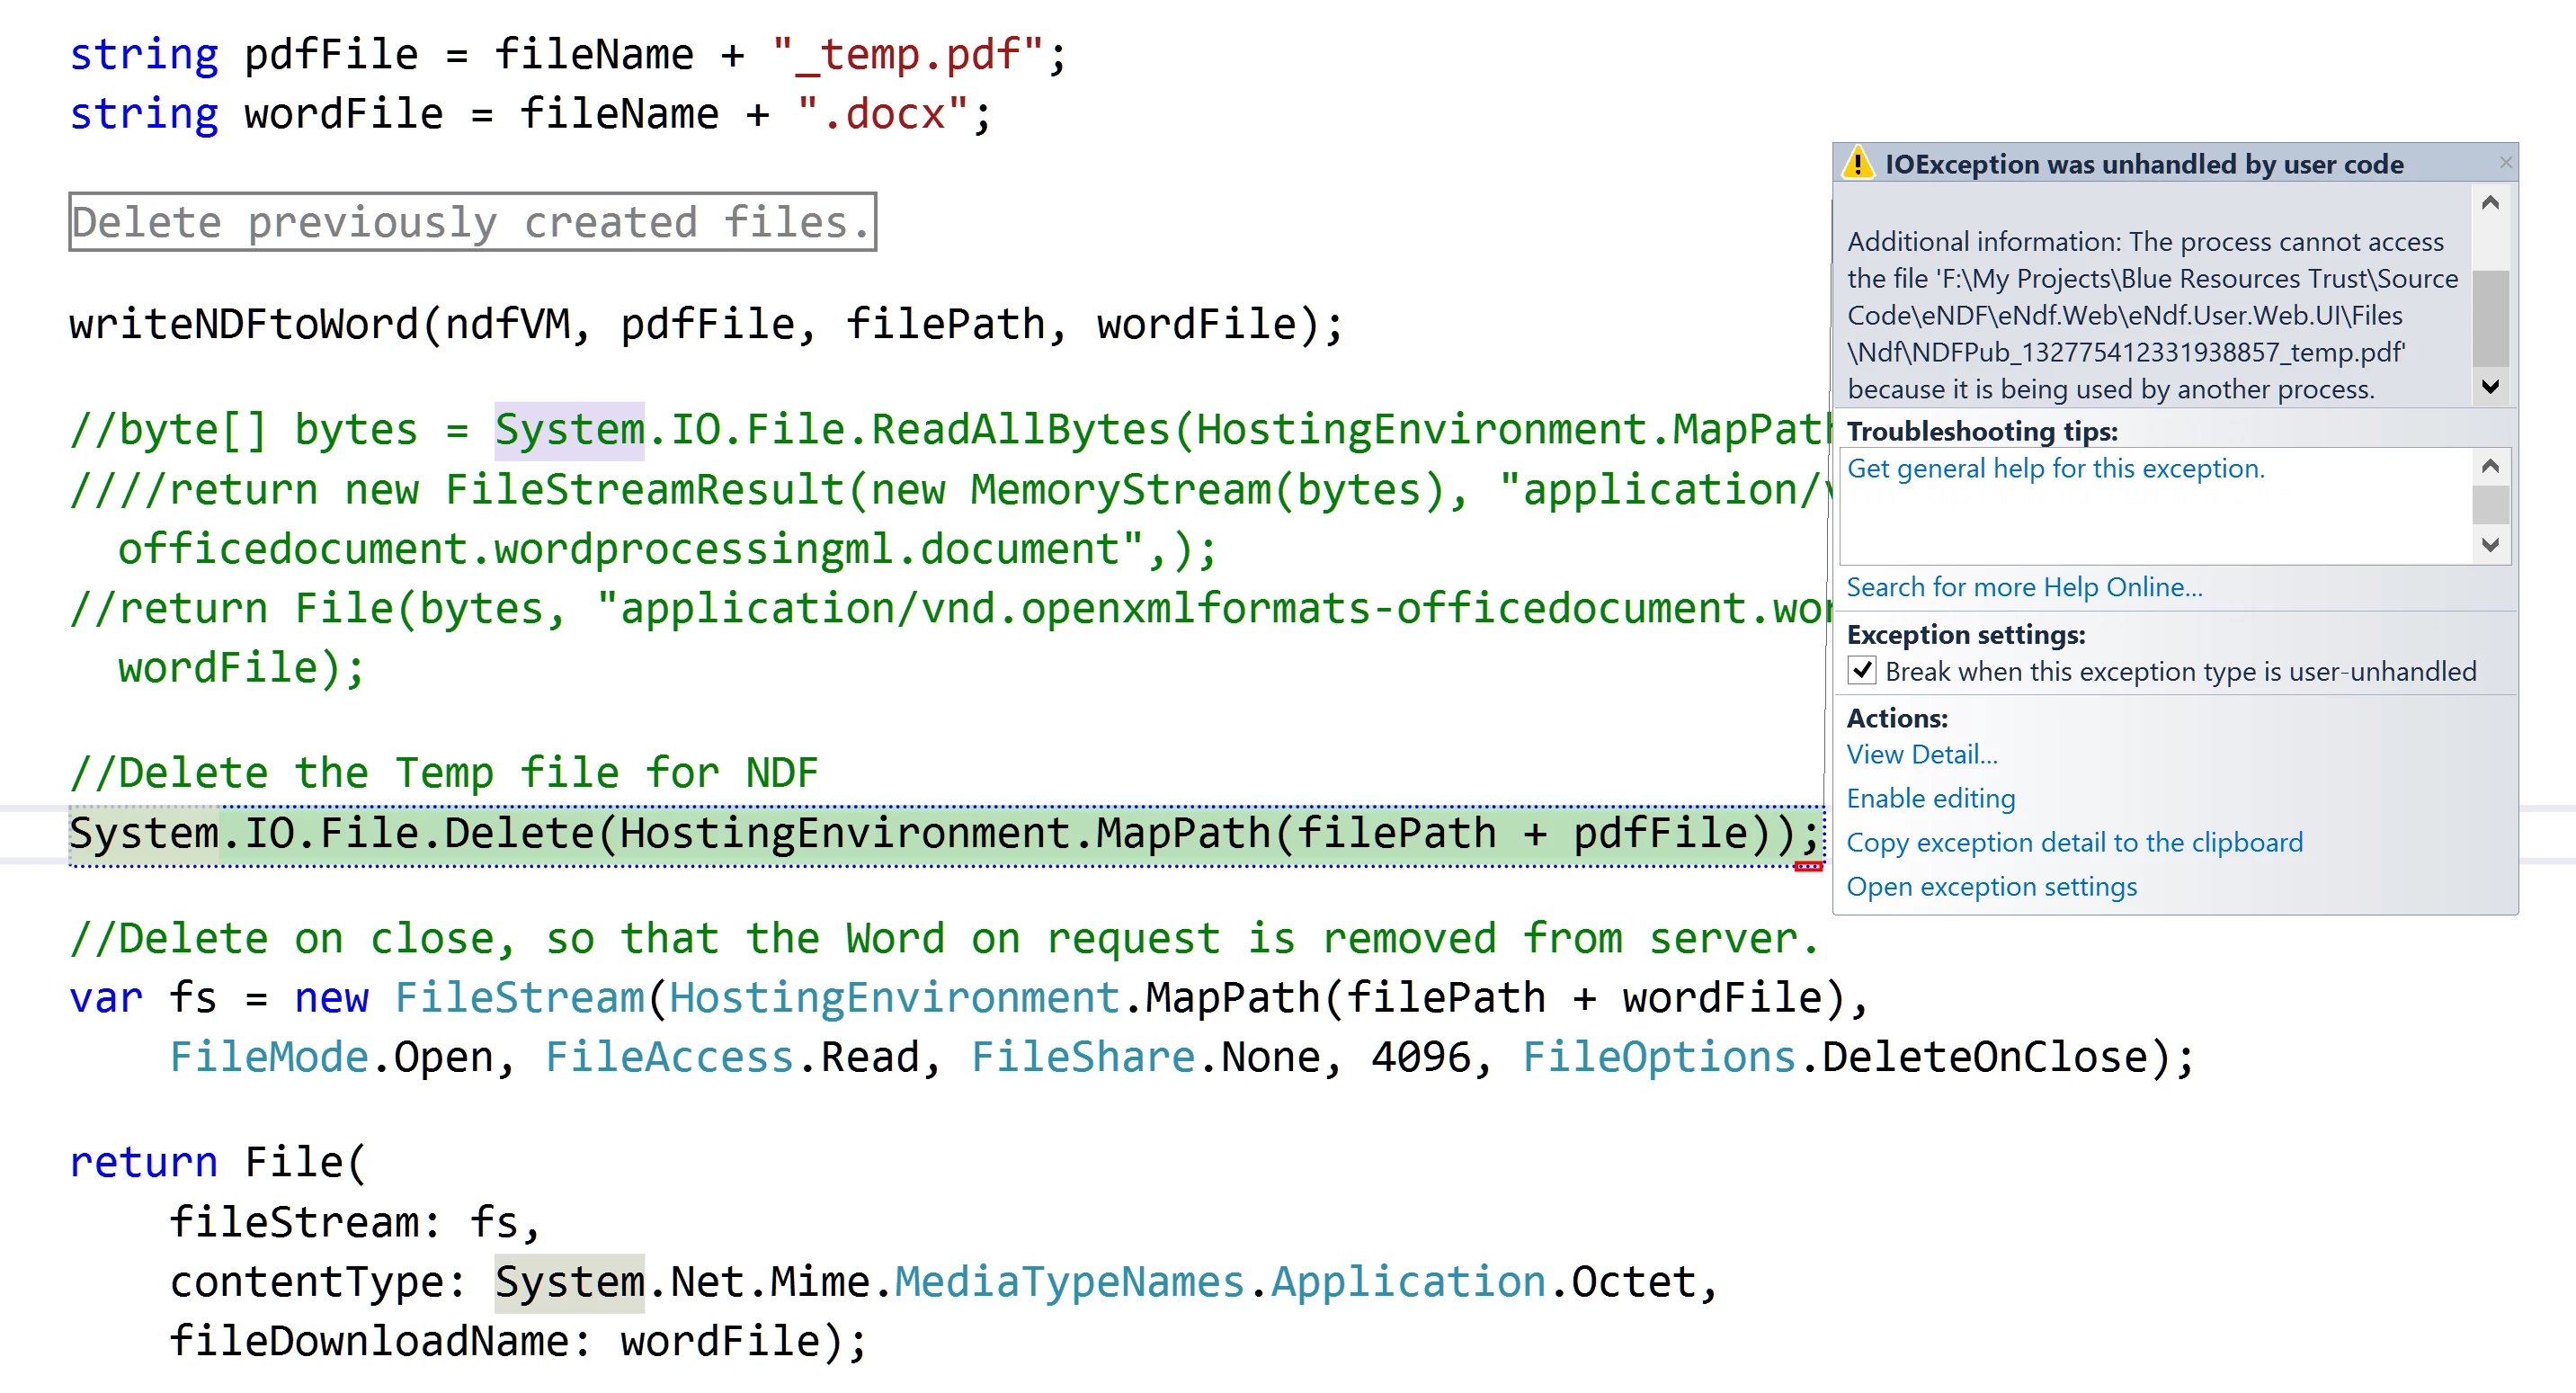The image size is (2576, 1393).
Task: Toggle Break when exception is user-unhandled checkbox
Action: pos(1861,671)
